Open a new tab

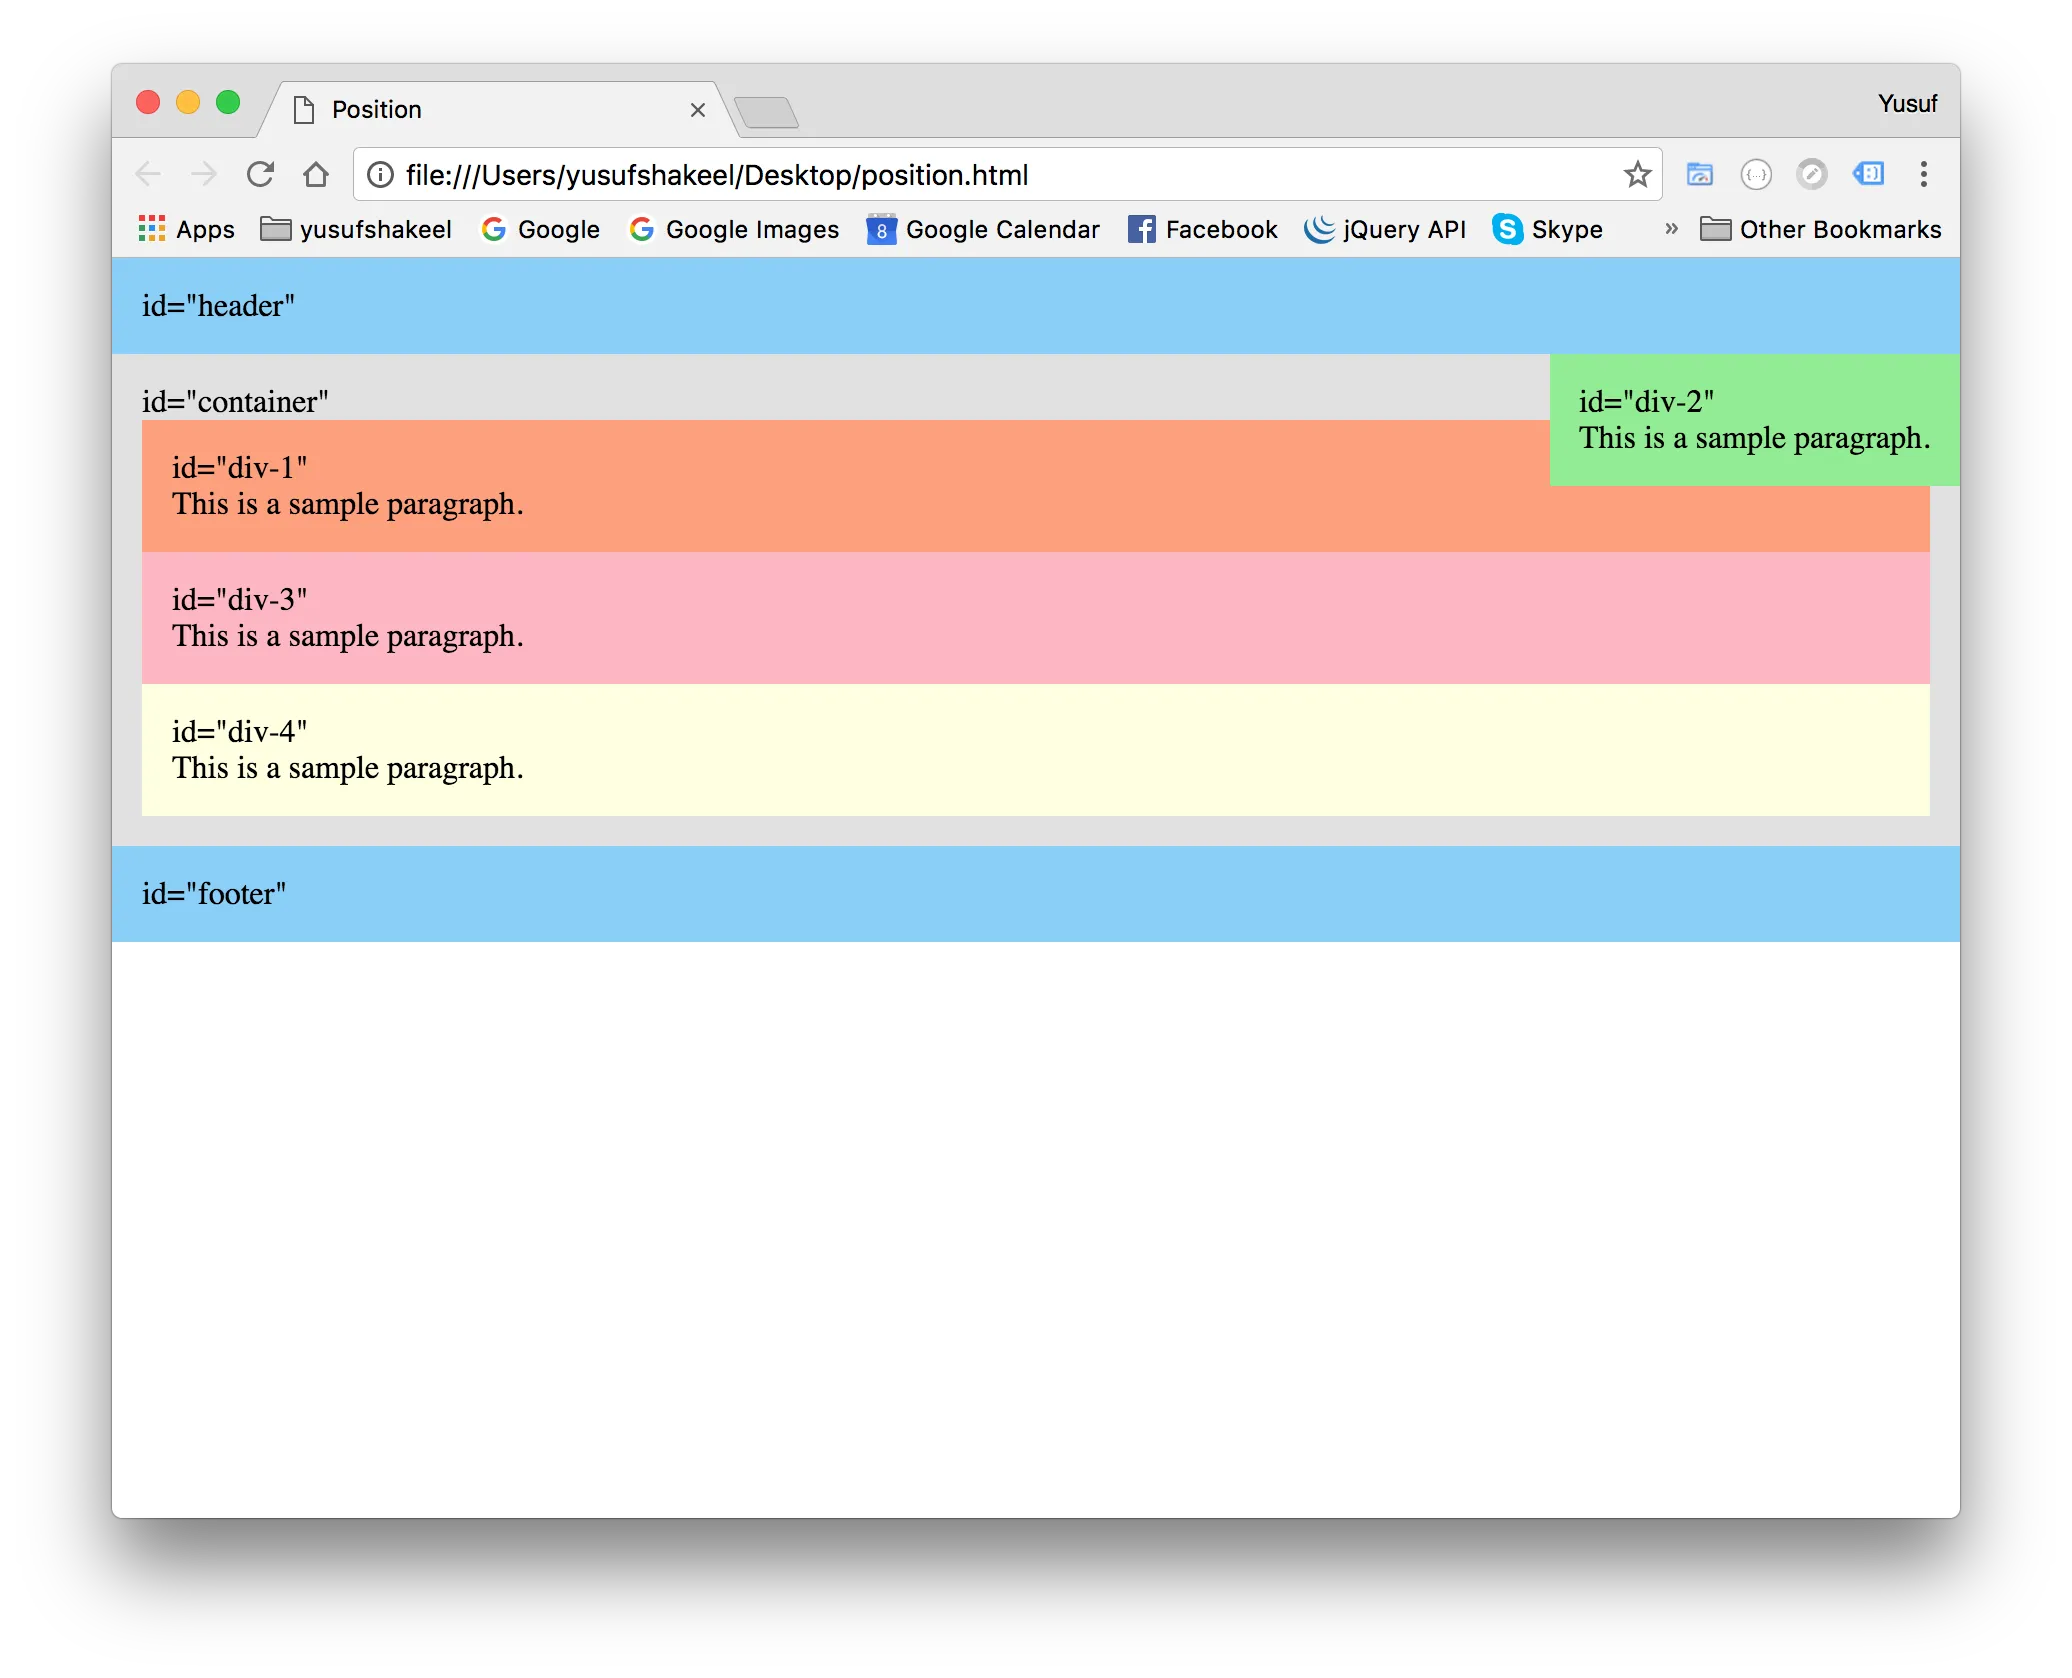(766, 112)
